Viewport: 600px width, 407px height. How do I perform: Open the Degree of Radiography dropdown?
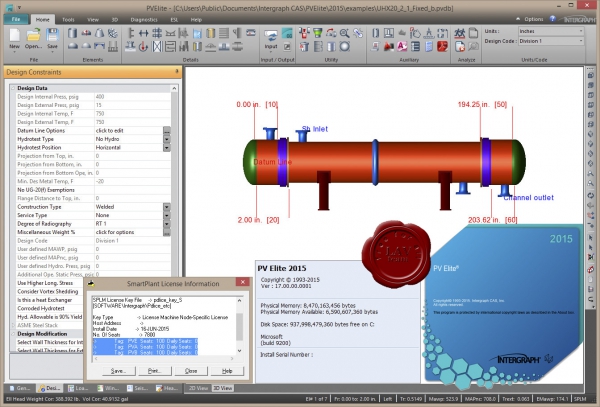tap(167, 223)
